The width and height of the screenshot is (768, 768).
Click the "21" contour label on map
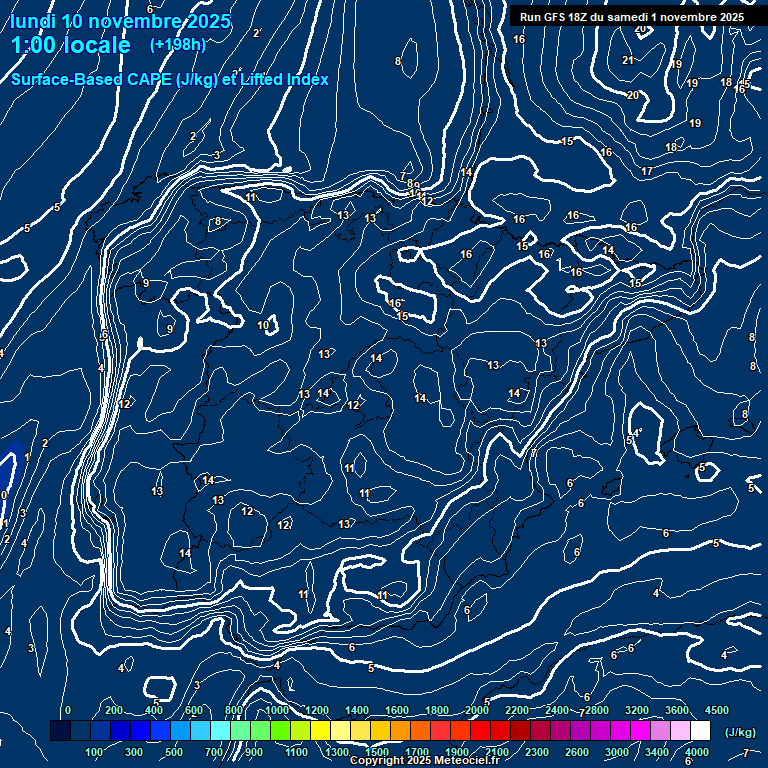[x=628, y=60]
